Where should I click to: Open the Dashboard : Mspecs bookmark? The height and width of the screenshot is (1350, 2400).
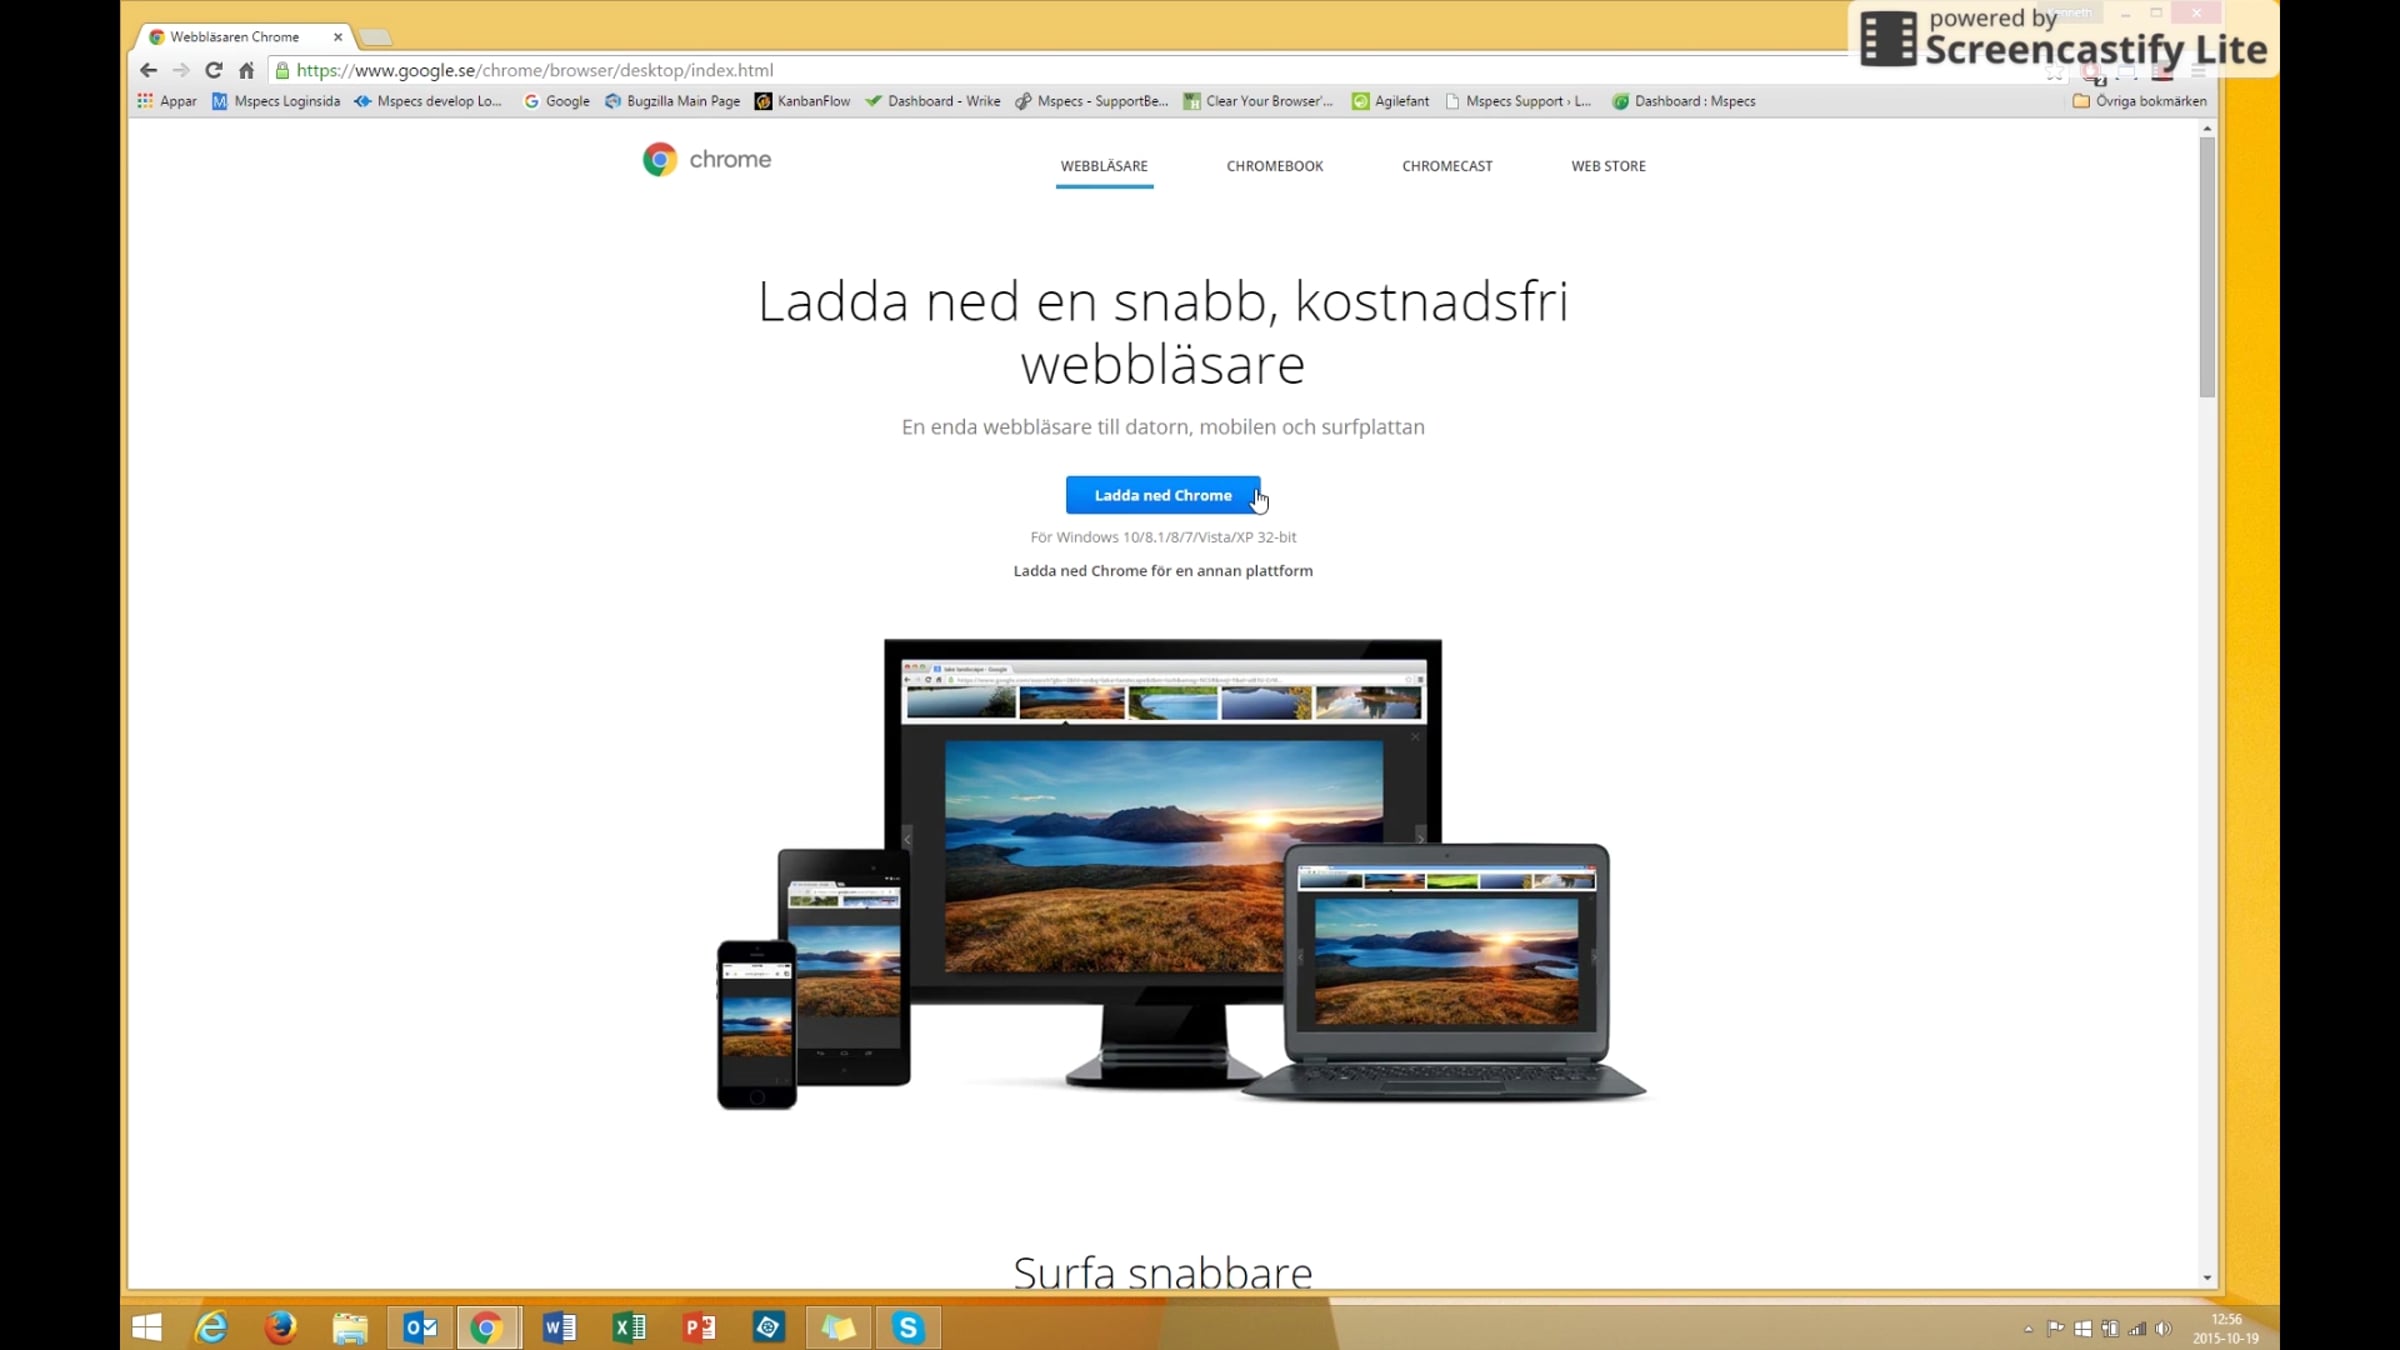click(x=1684, y=101)
